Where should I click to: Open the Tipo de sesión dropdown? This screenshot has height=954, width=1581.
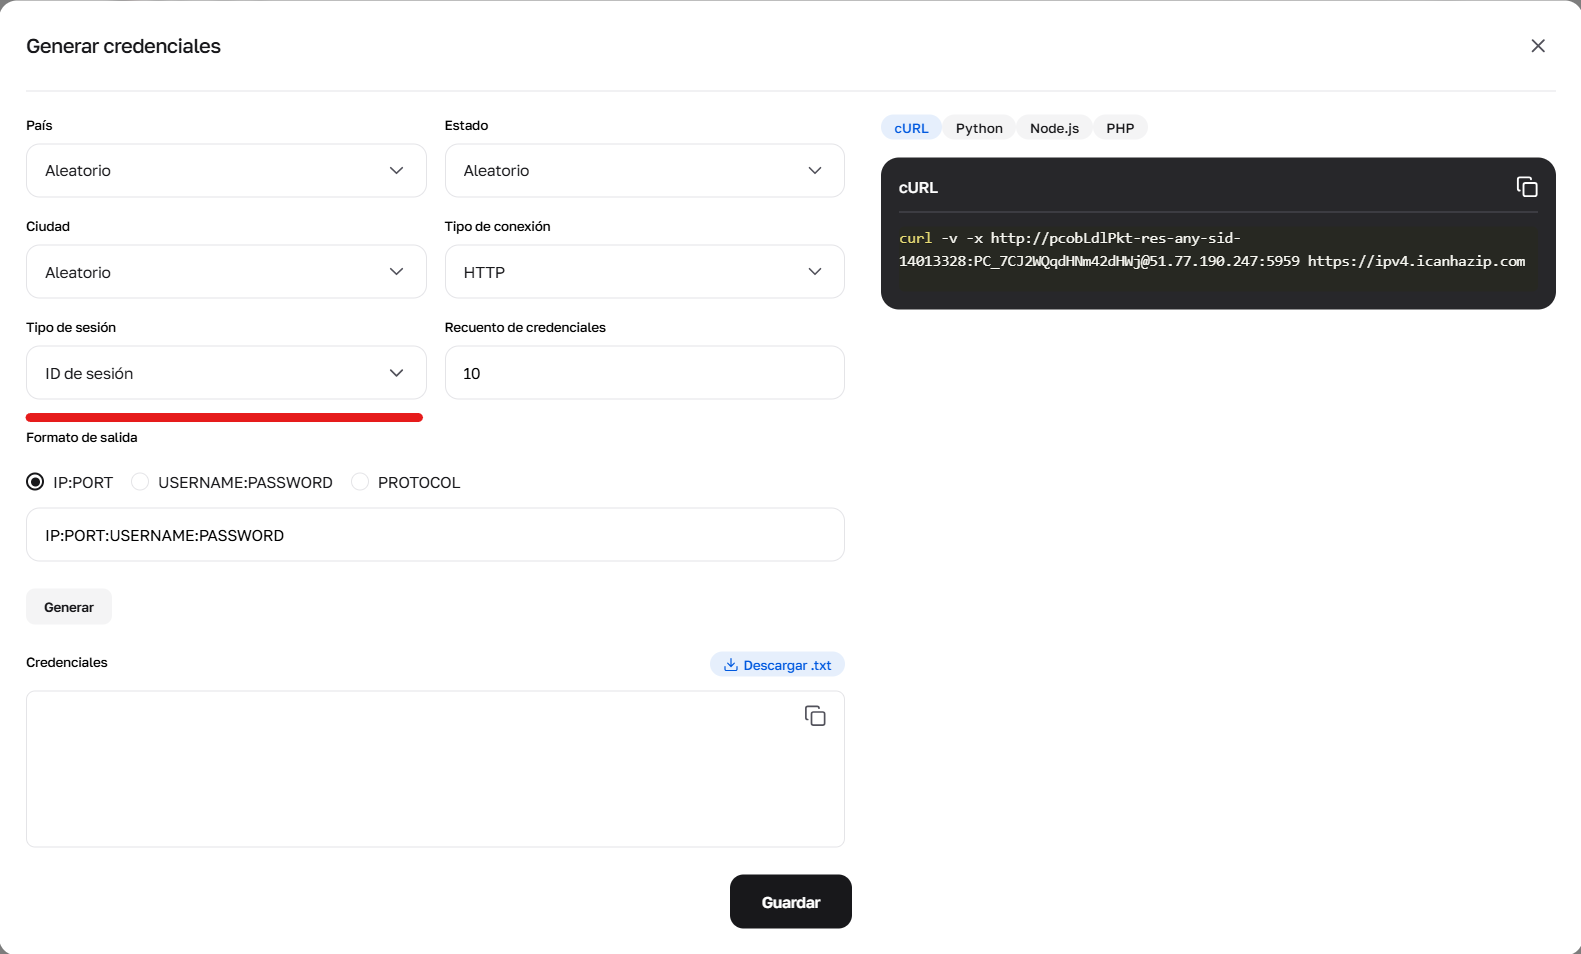(226, 373)
